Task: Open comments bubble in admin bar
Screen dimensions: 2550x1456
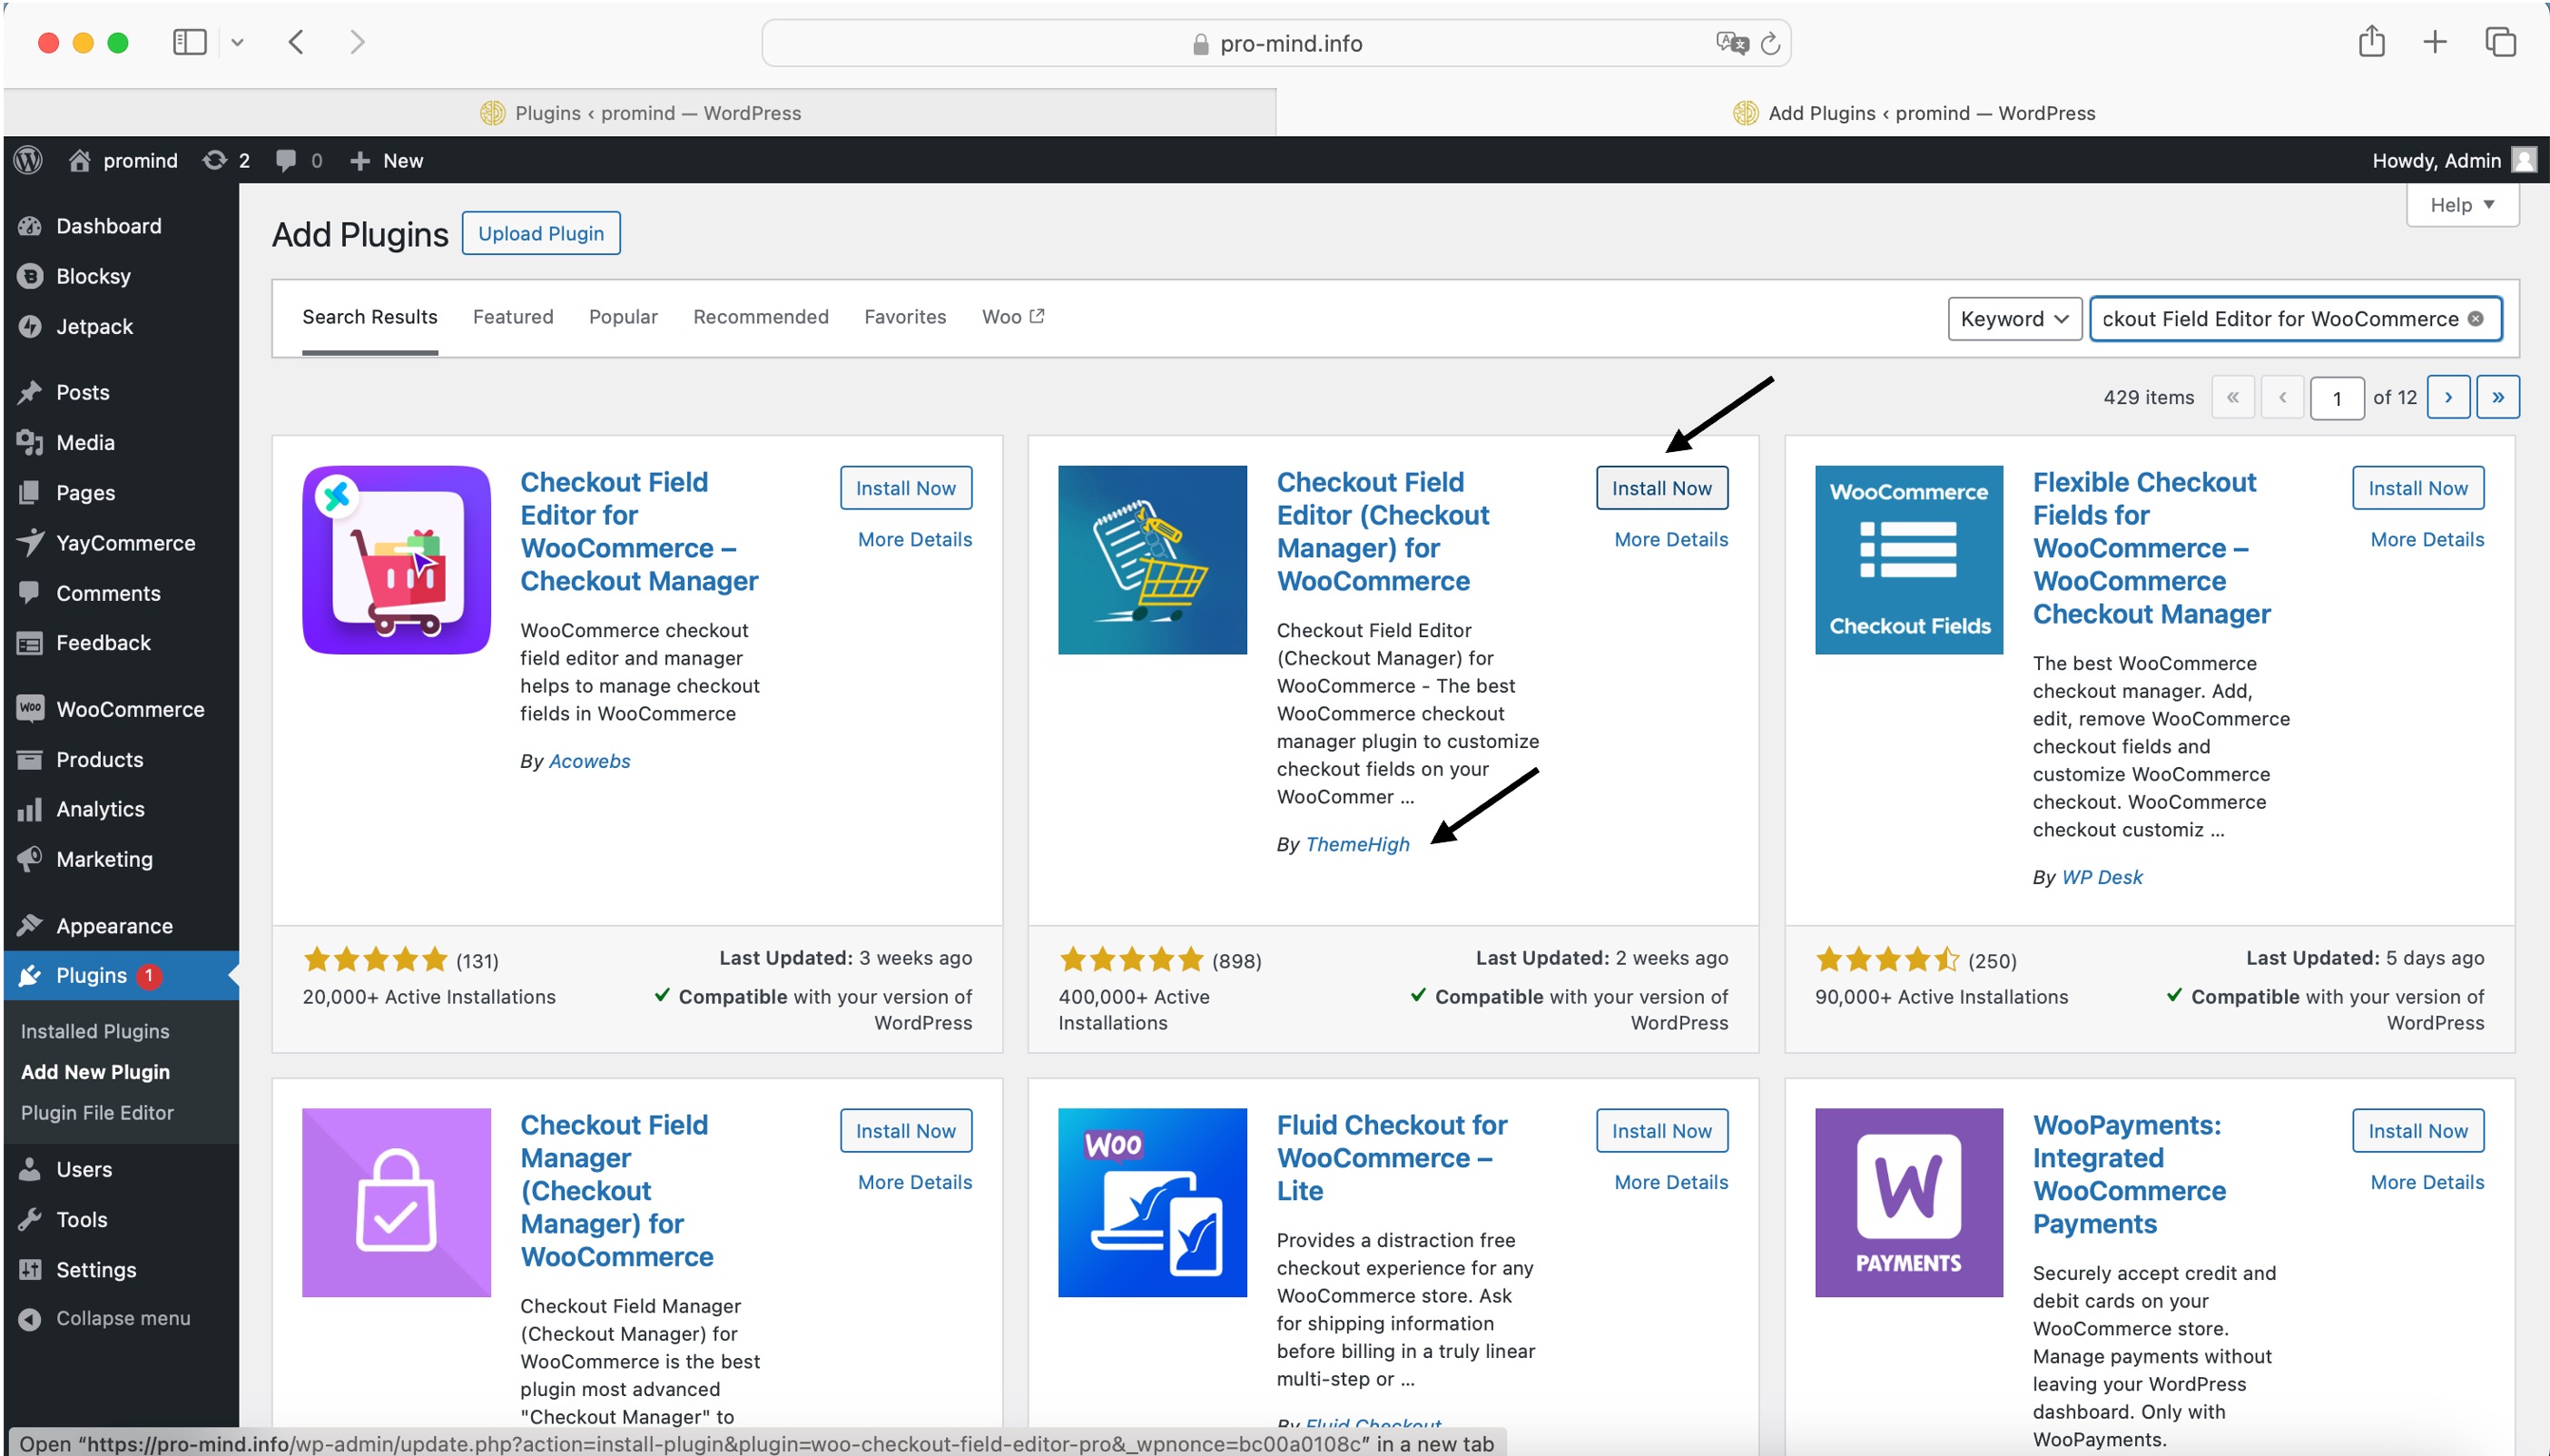Action: click(286, 160)
